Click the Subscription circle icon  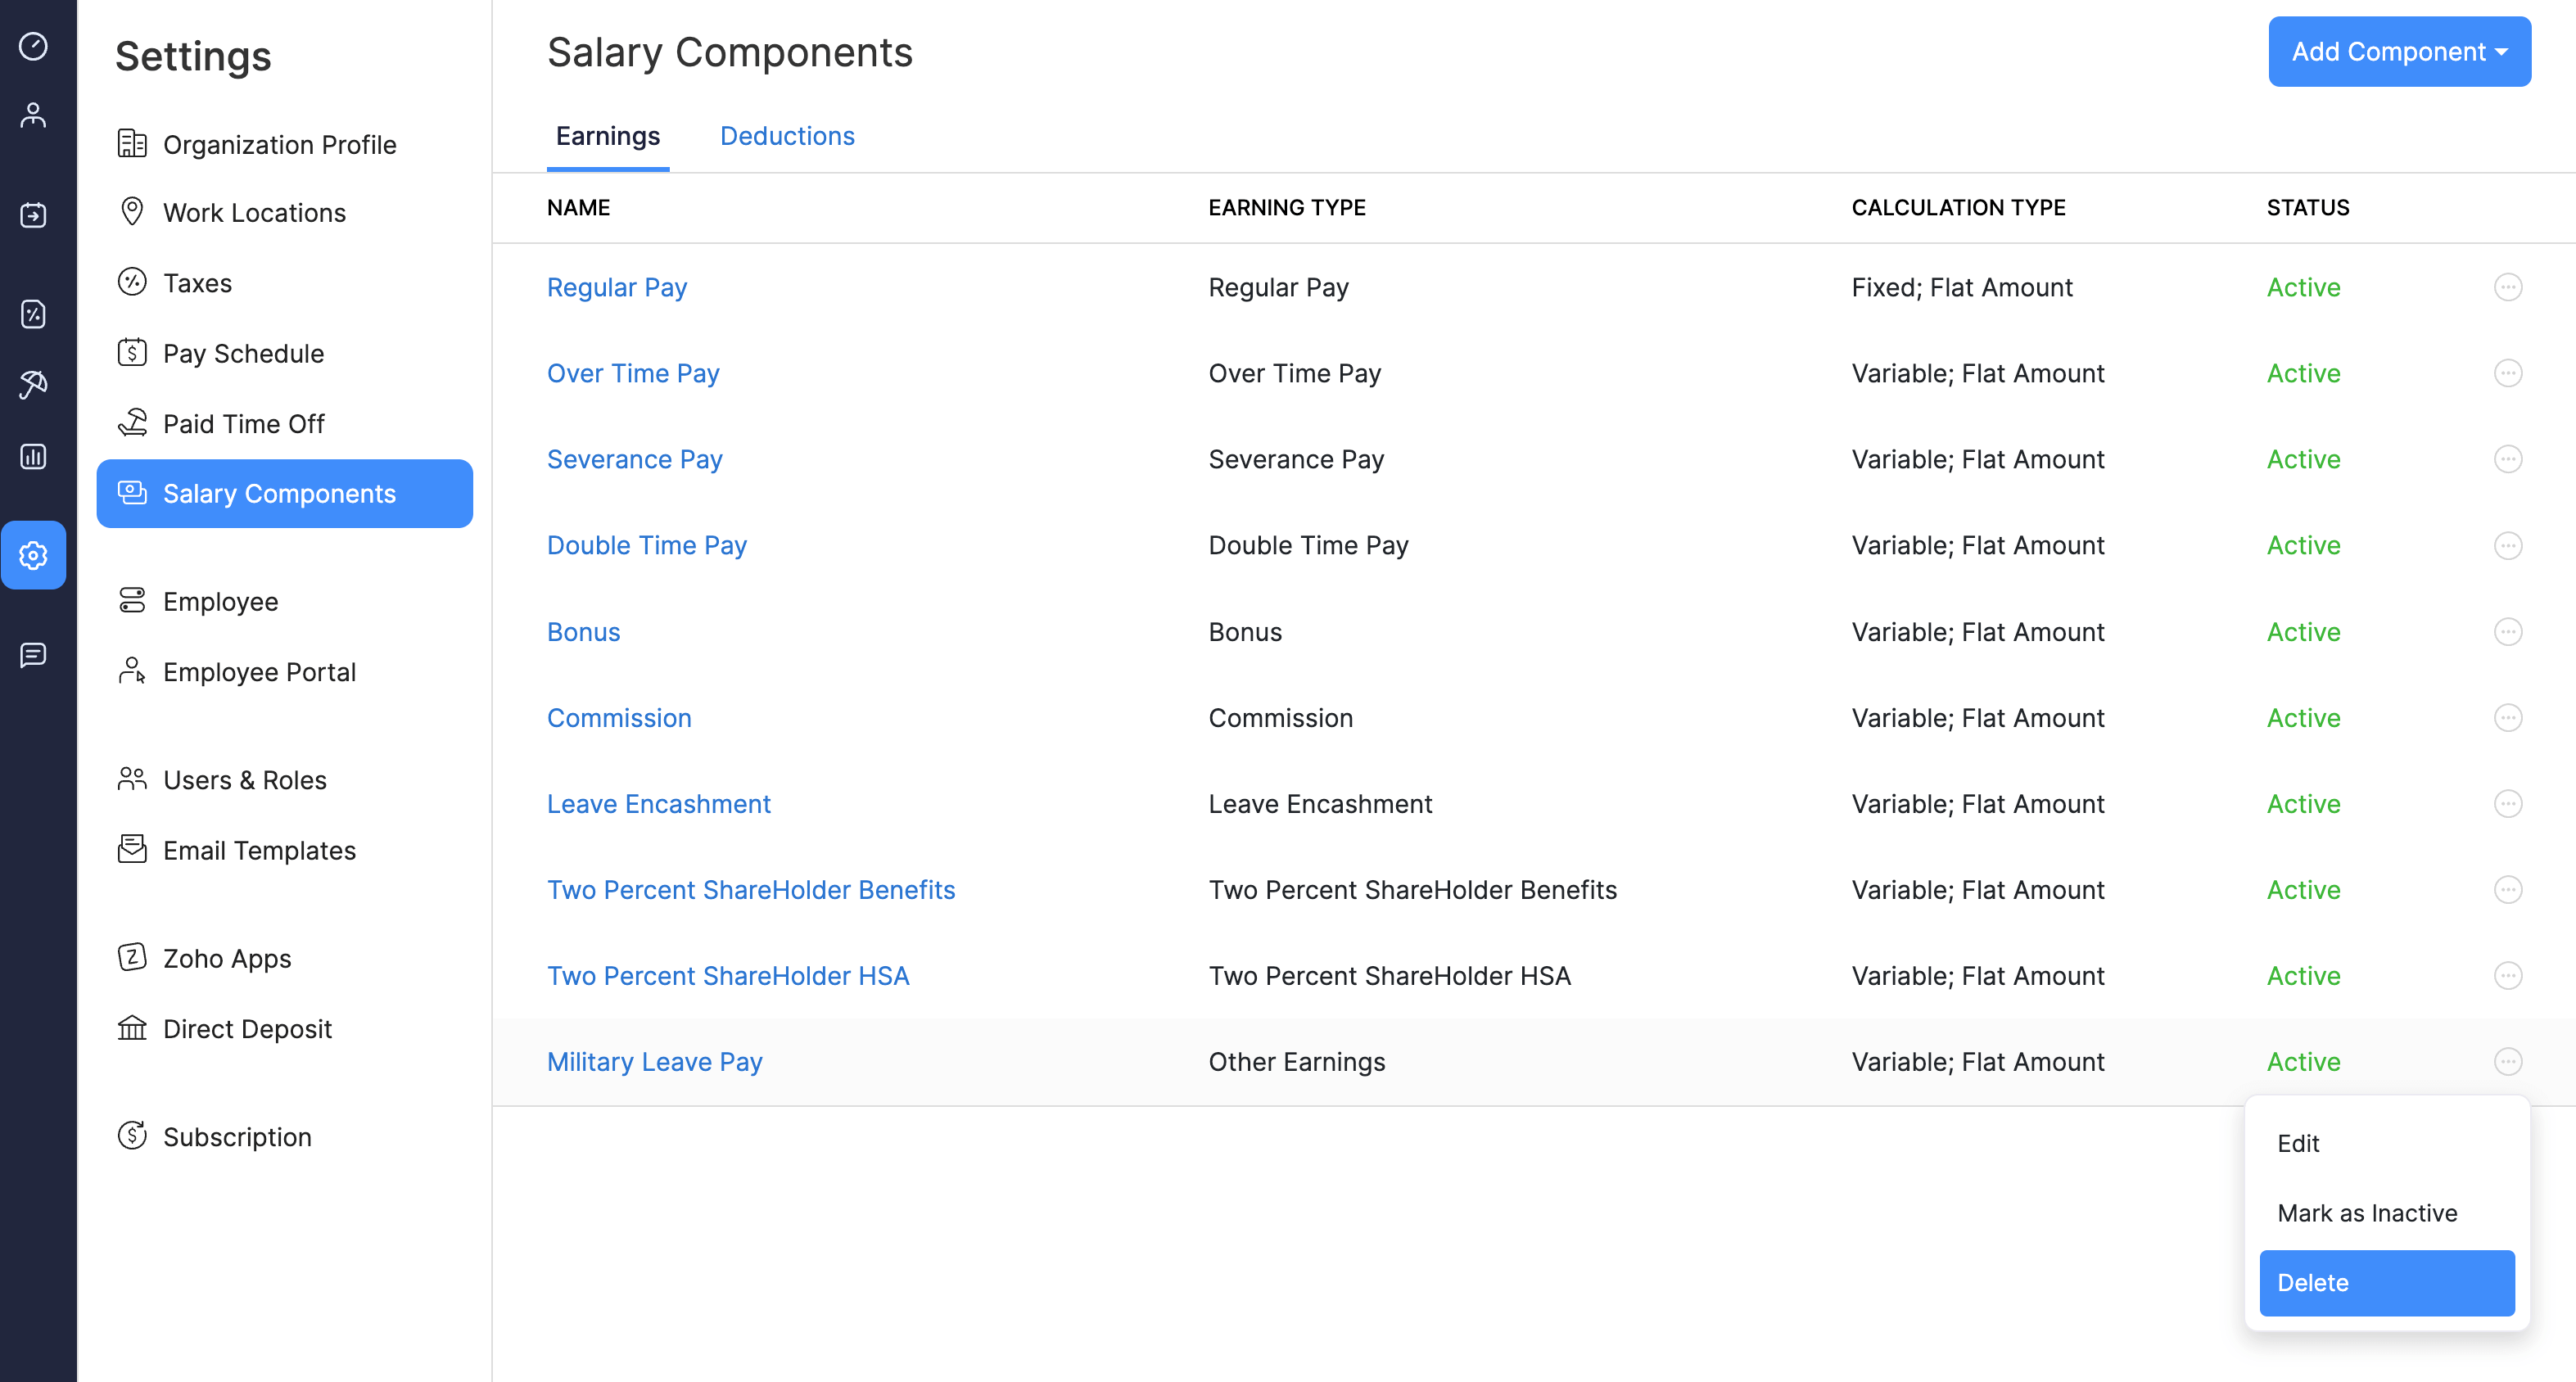pyautogui.click(x=131, y=1136)
